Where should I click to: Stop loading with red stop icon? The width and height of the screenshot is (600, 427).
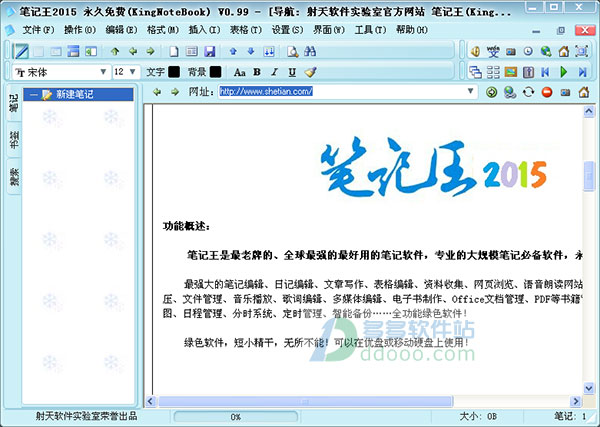[547, 92]
